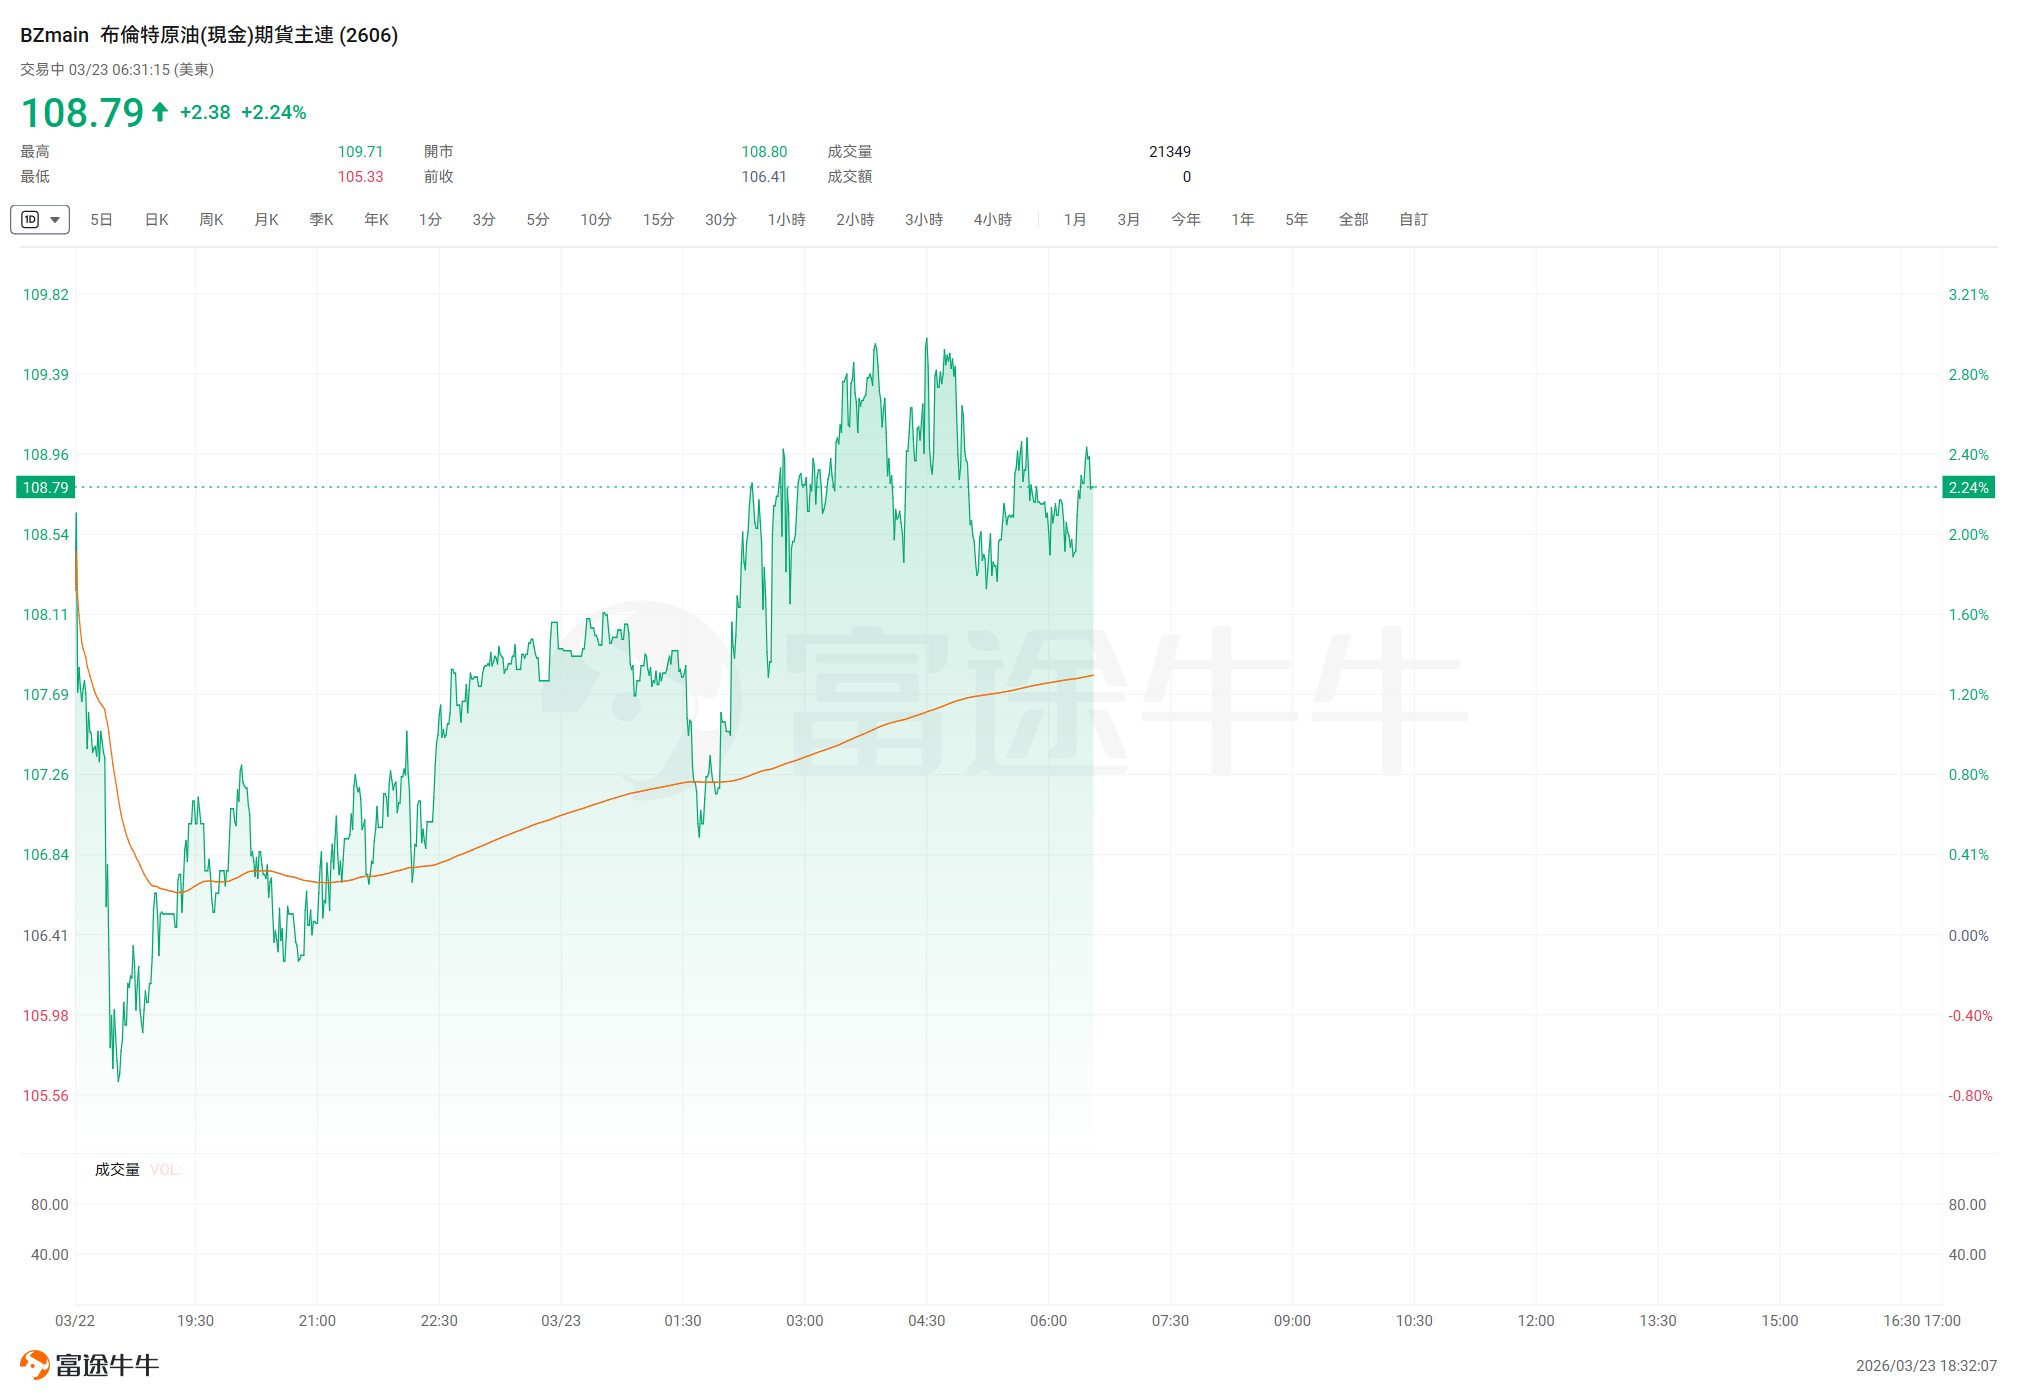Click the 06:00 time axis marker
This screenshot has height=1399, width=2018.
1048,1321
